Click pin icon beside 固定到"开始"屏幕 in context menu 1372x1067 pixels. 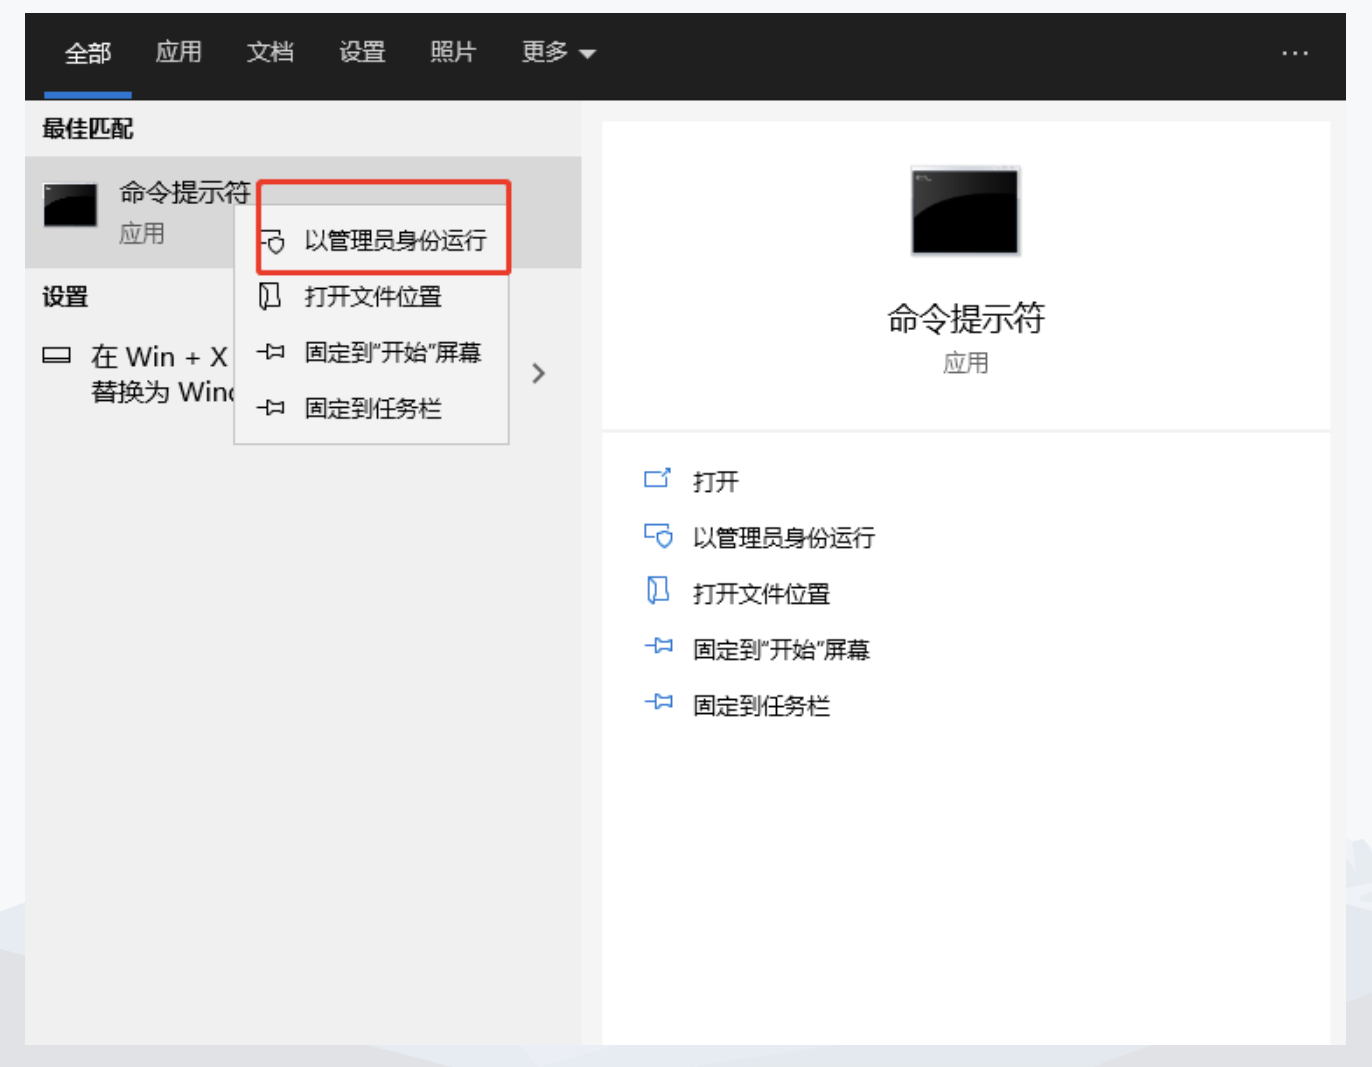pos(271,352)
